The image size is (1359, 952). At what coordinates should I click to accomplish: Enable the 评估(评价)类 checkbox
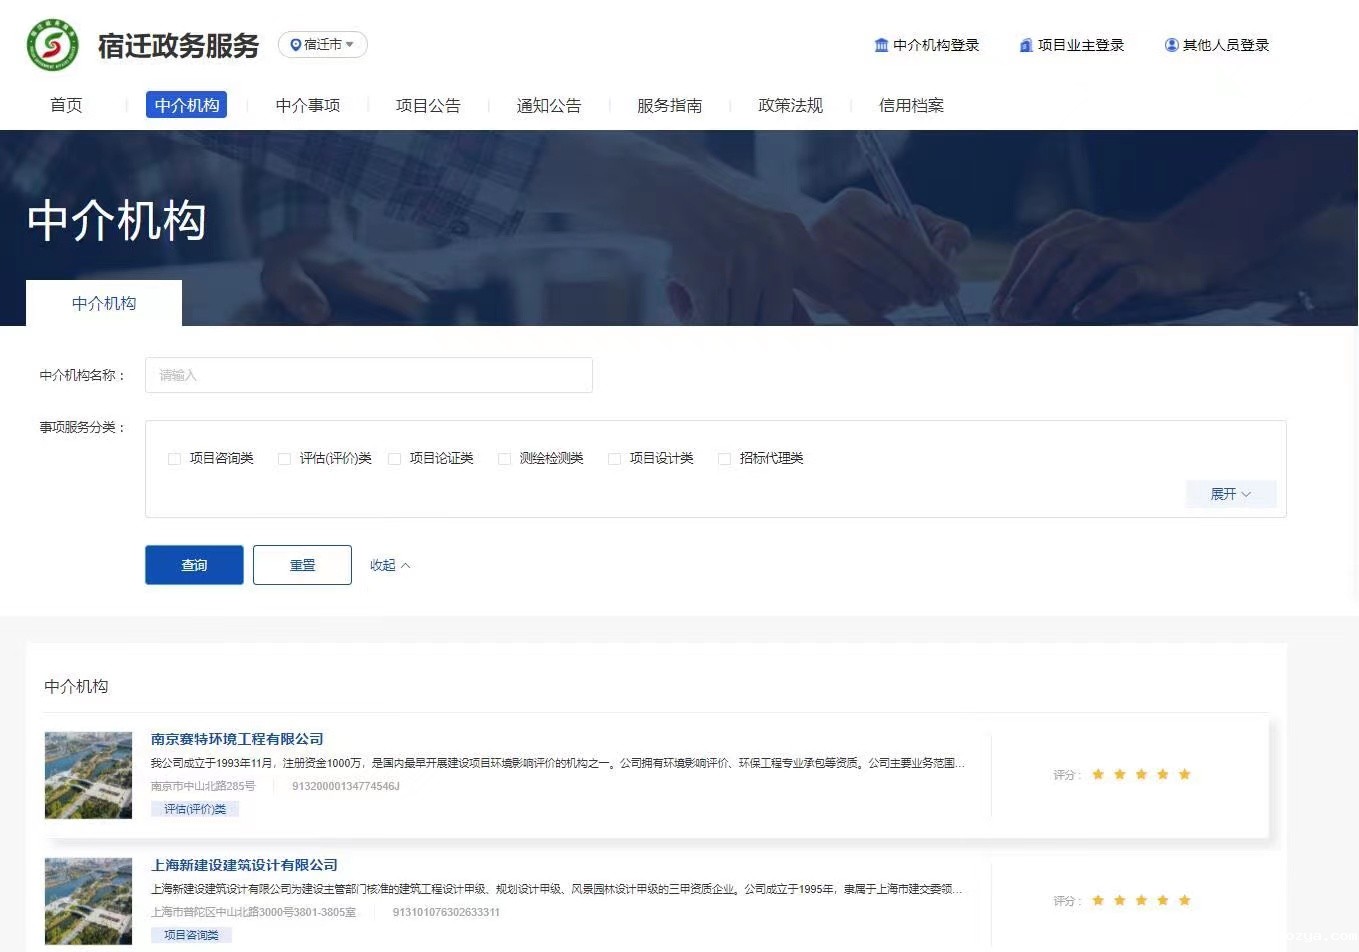coord(285,459)
